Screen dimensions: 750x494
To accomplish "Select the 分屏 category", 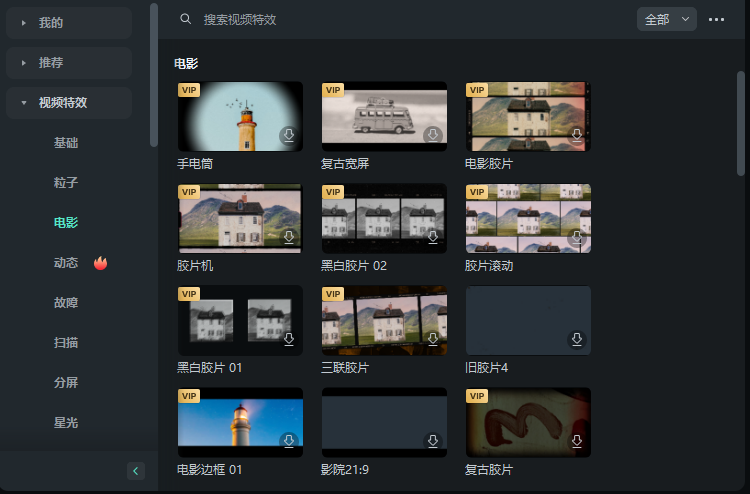I will click(66, 383).
